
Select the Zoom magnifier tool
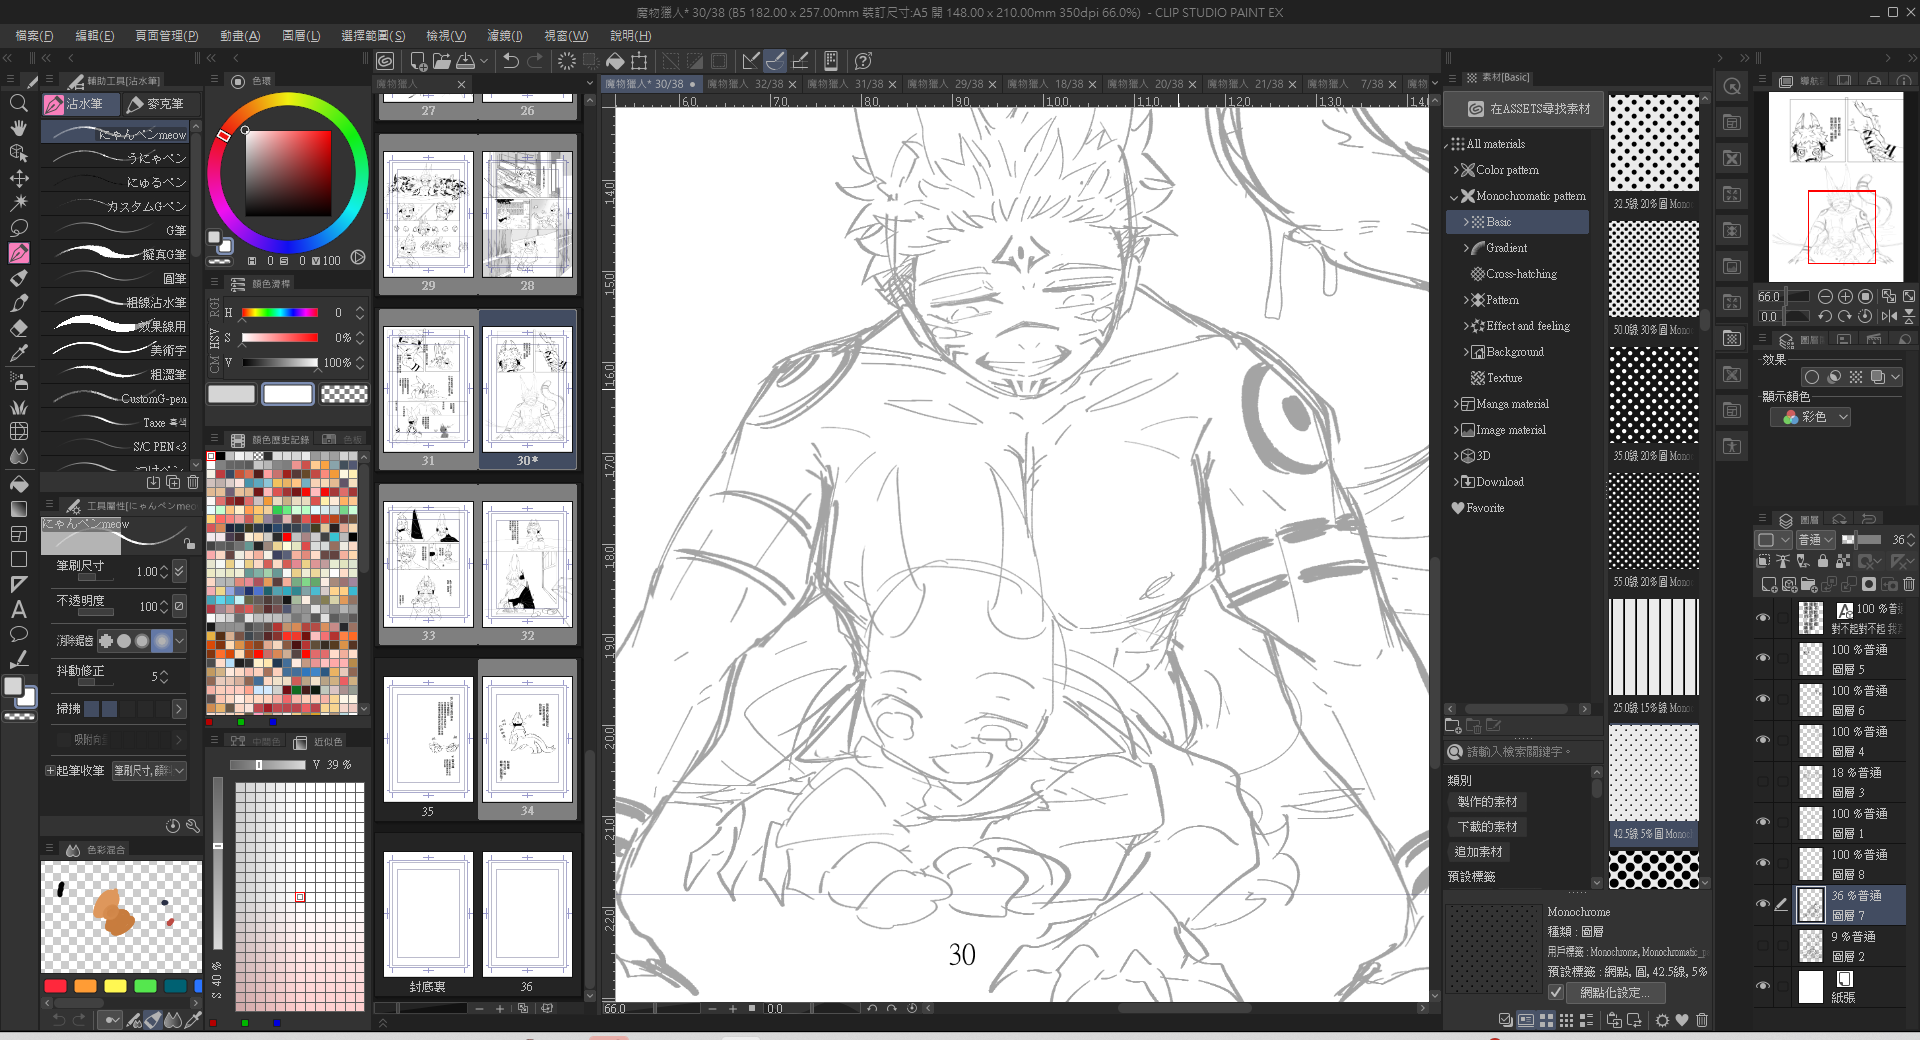coord(18,103)
